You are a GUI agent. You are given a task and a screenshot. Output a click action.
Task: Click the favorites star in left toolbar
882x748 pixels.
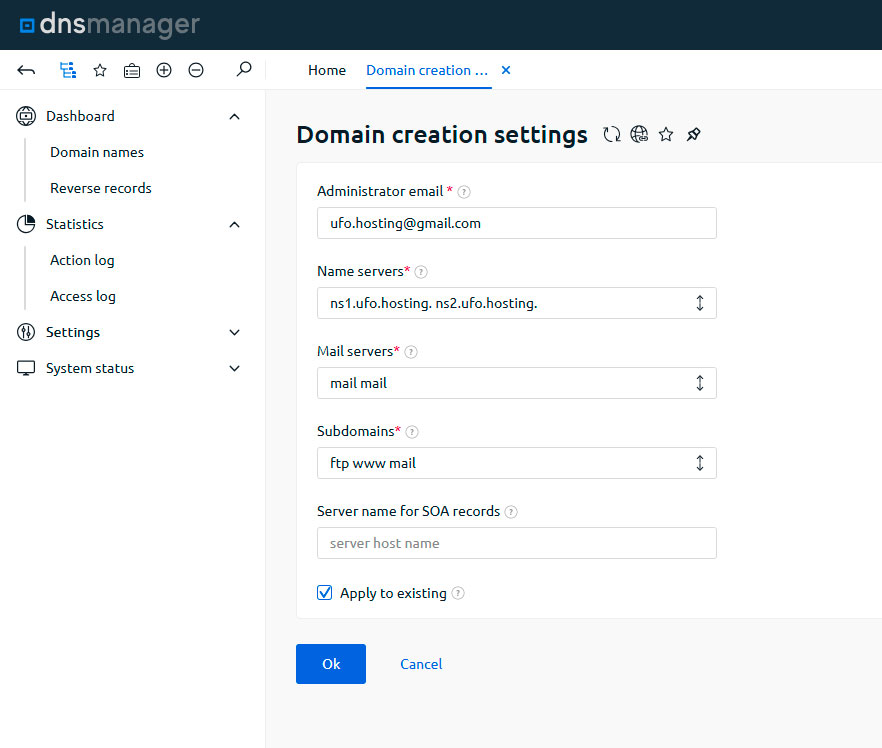coord(100,70)
